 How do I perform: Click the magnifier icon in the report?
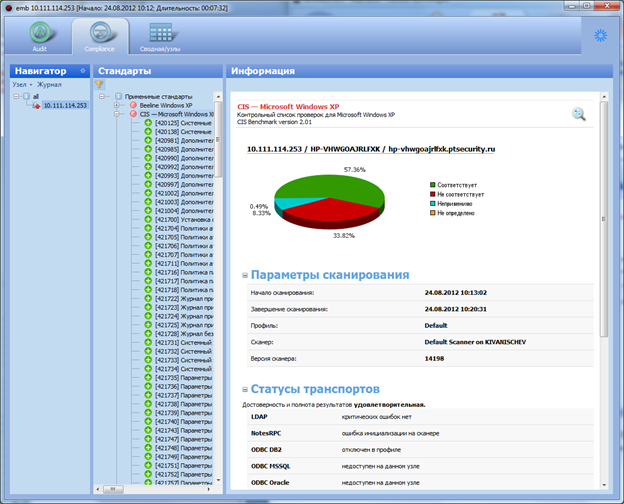(579, 114)
